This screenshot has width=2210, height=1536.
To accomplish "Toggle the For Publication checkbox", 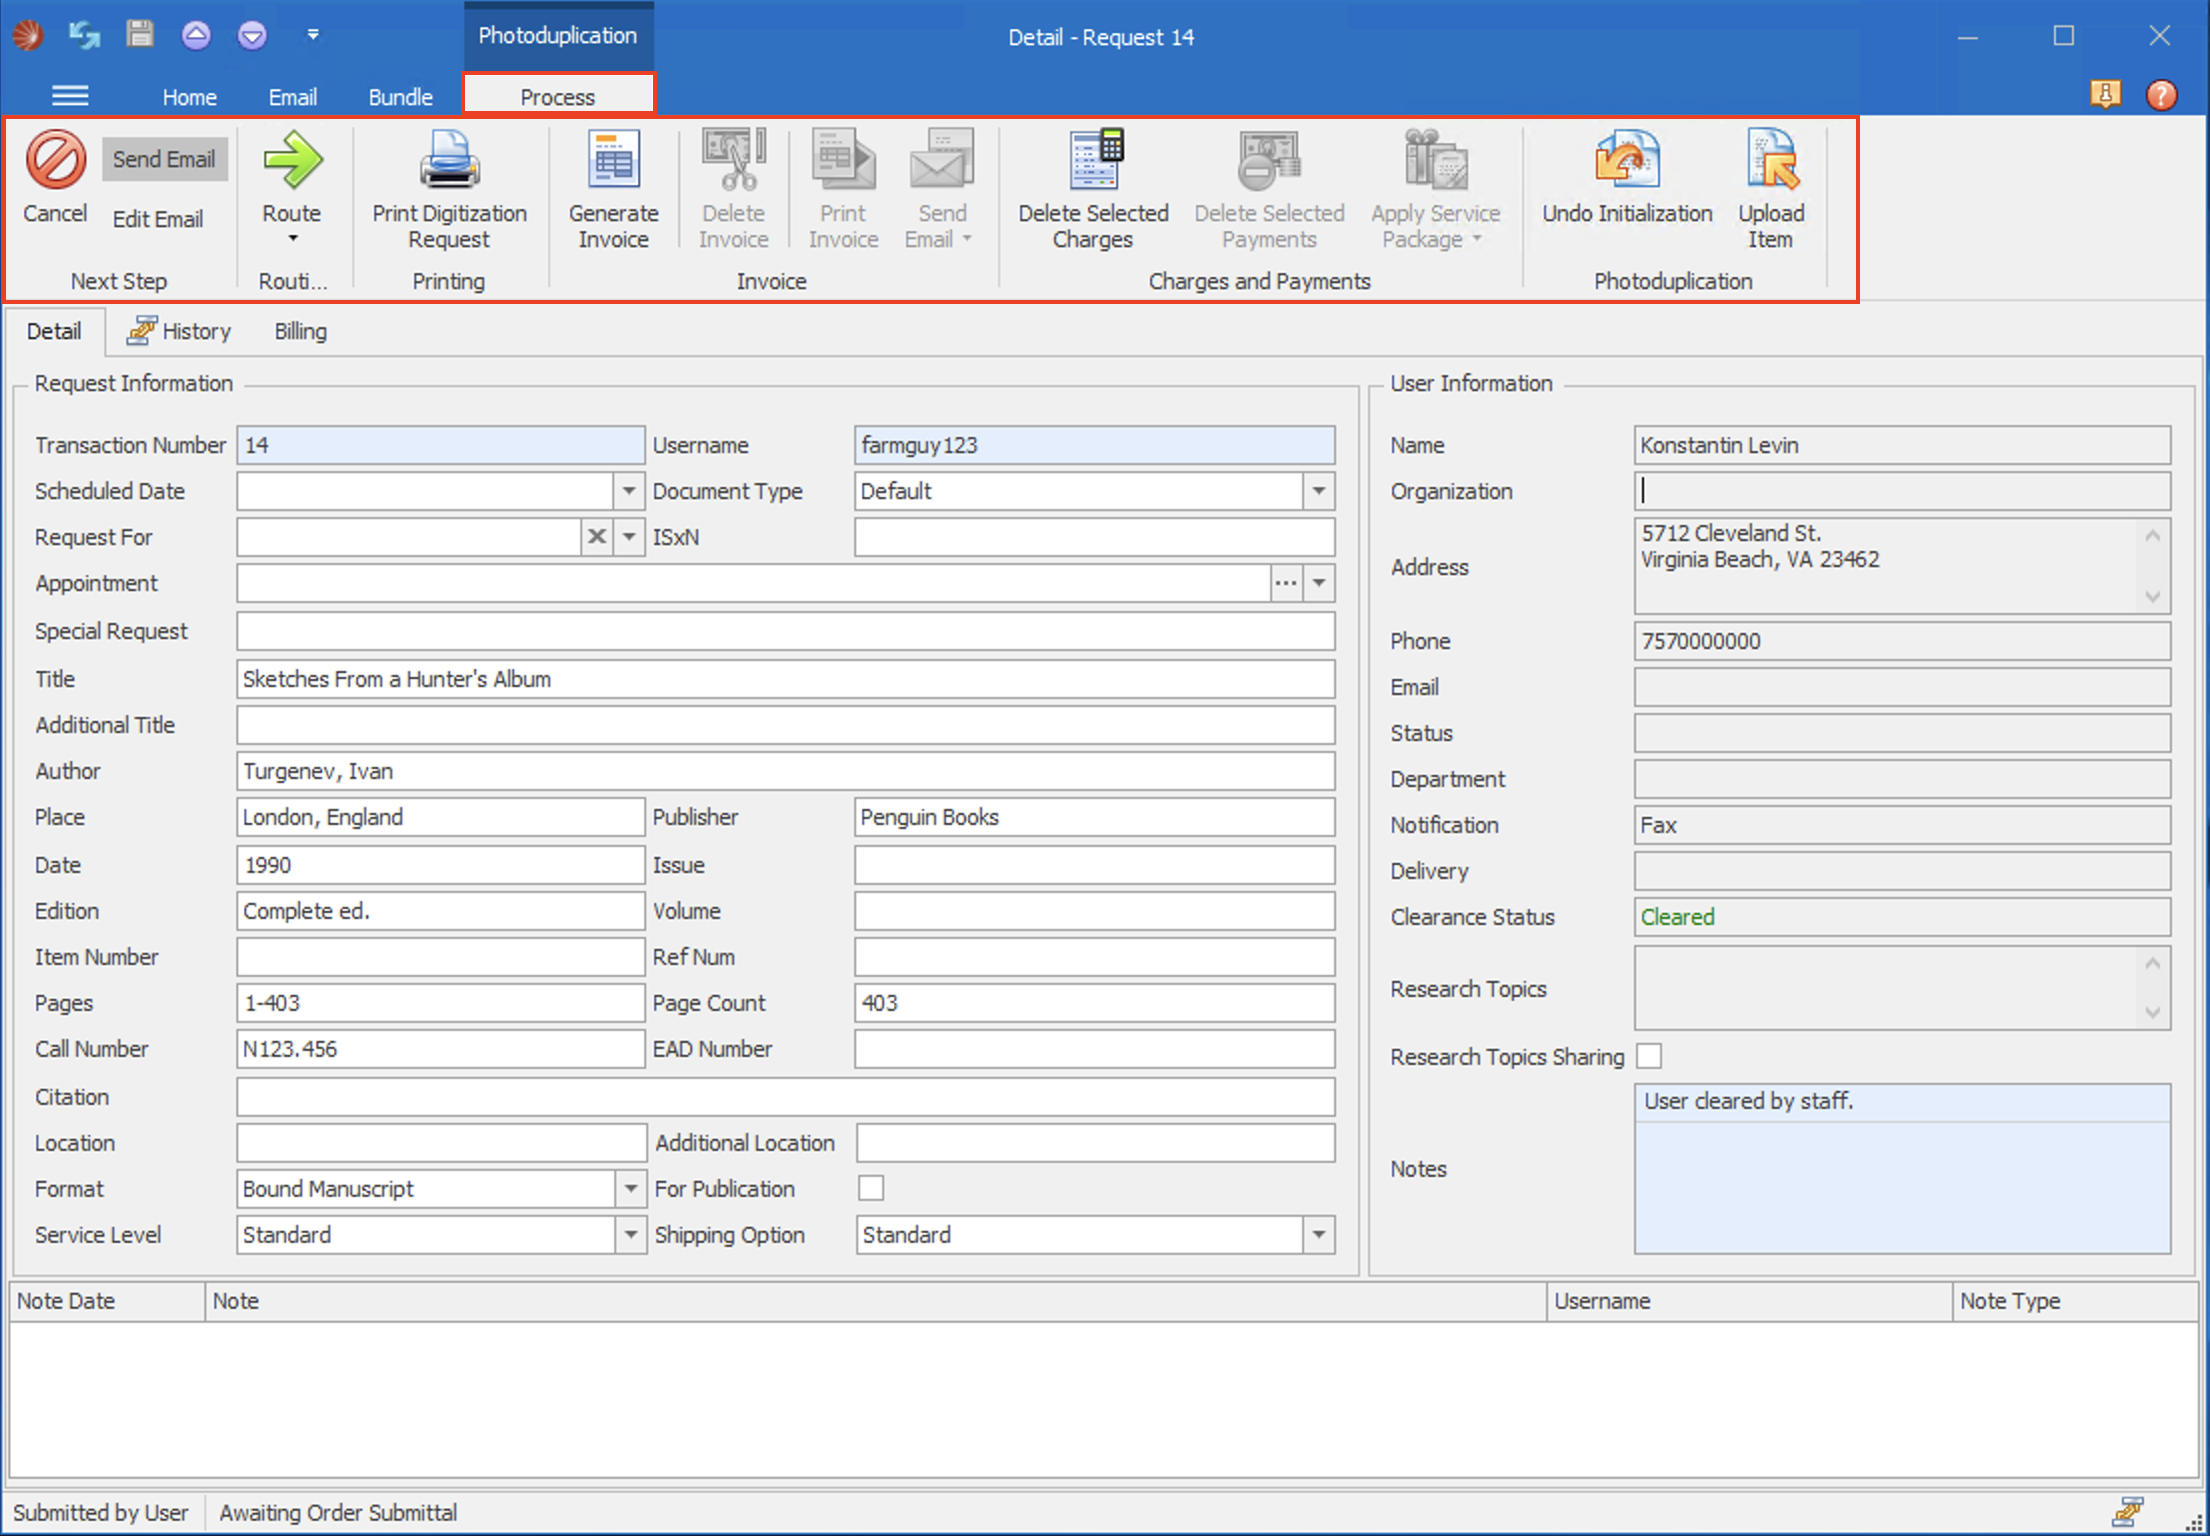I will click(871, 1188).
